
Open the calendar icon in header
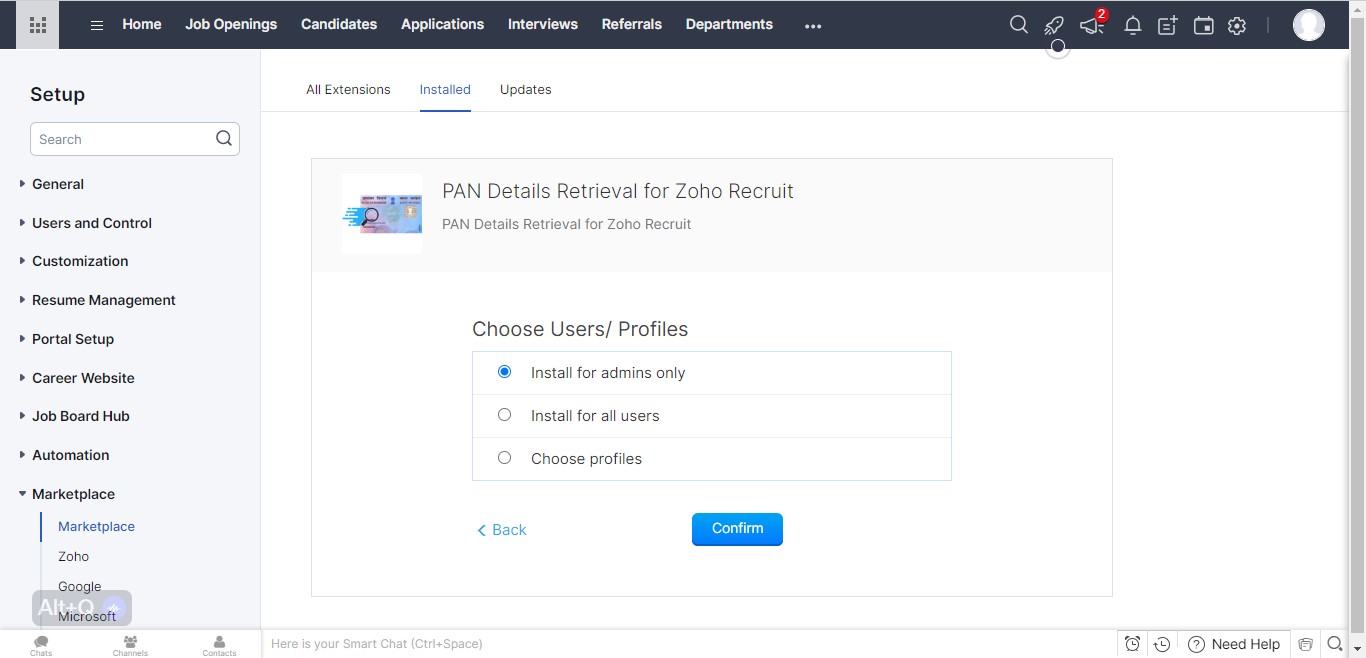(1204, 26)
